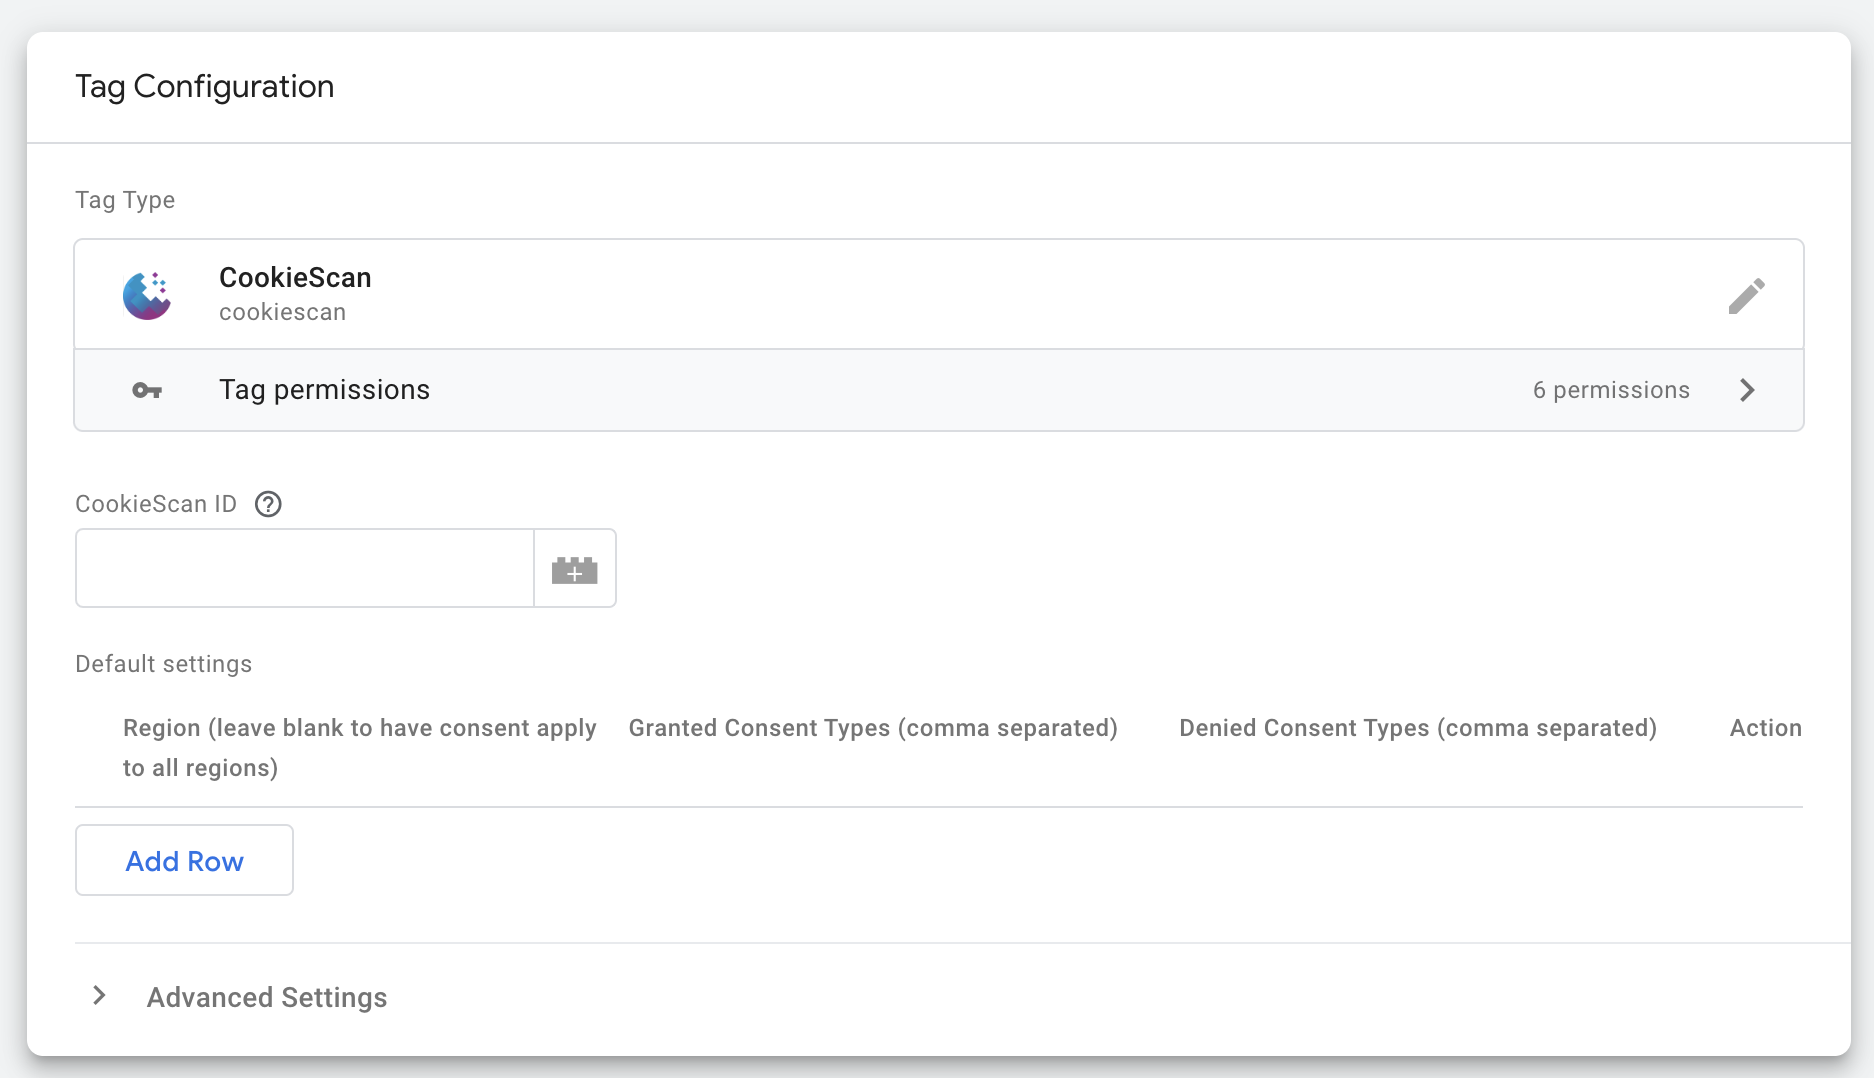The height and width of the screenshot is (1078, 1874).
Task: Click the pencil edit icon for CookieScan tag
Action: 1746,296
